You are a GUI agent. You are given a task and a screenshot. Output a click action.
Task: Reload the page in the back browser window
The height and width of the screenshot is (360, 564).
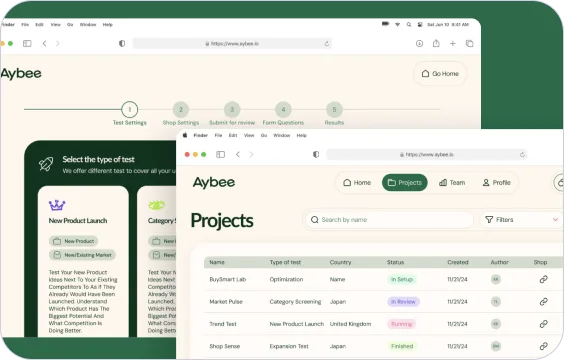click(x=327, y=44)
